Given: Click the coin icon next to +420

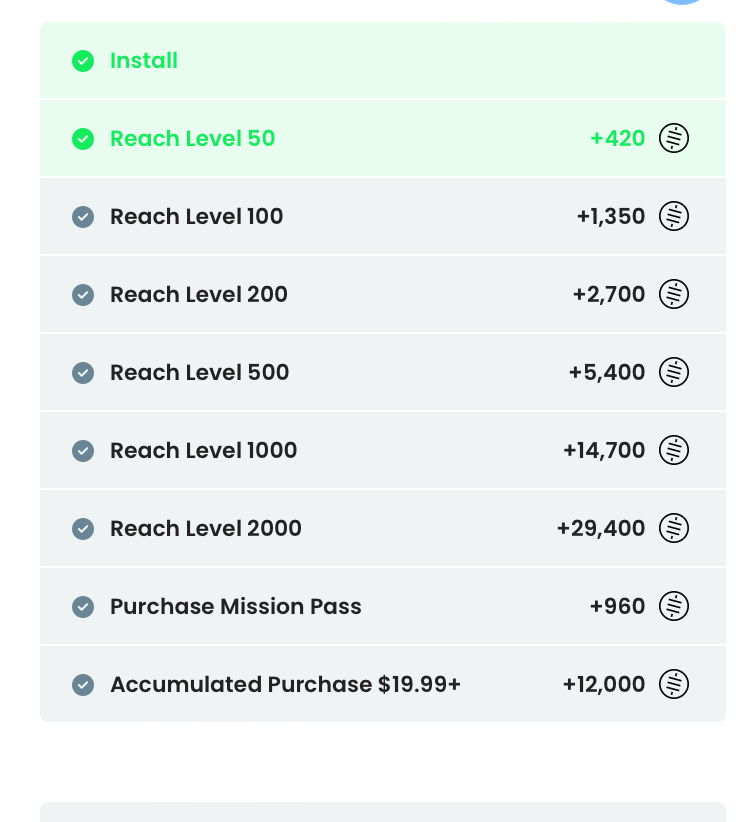Looking at the screenshot, I should [674, 138].
